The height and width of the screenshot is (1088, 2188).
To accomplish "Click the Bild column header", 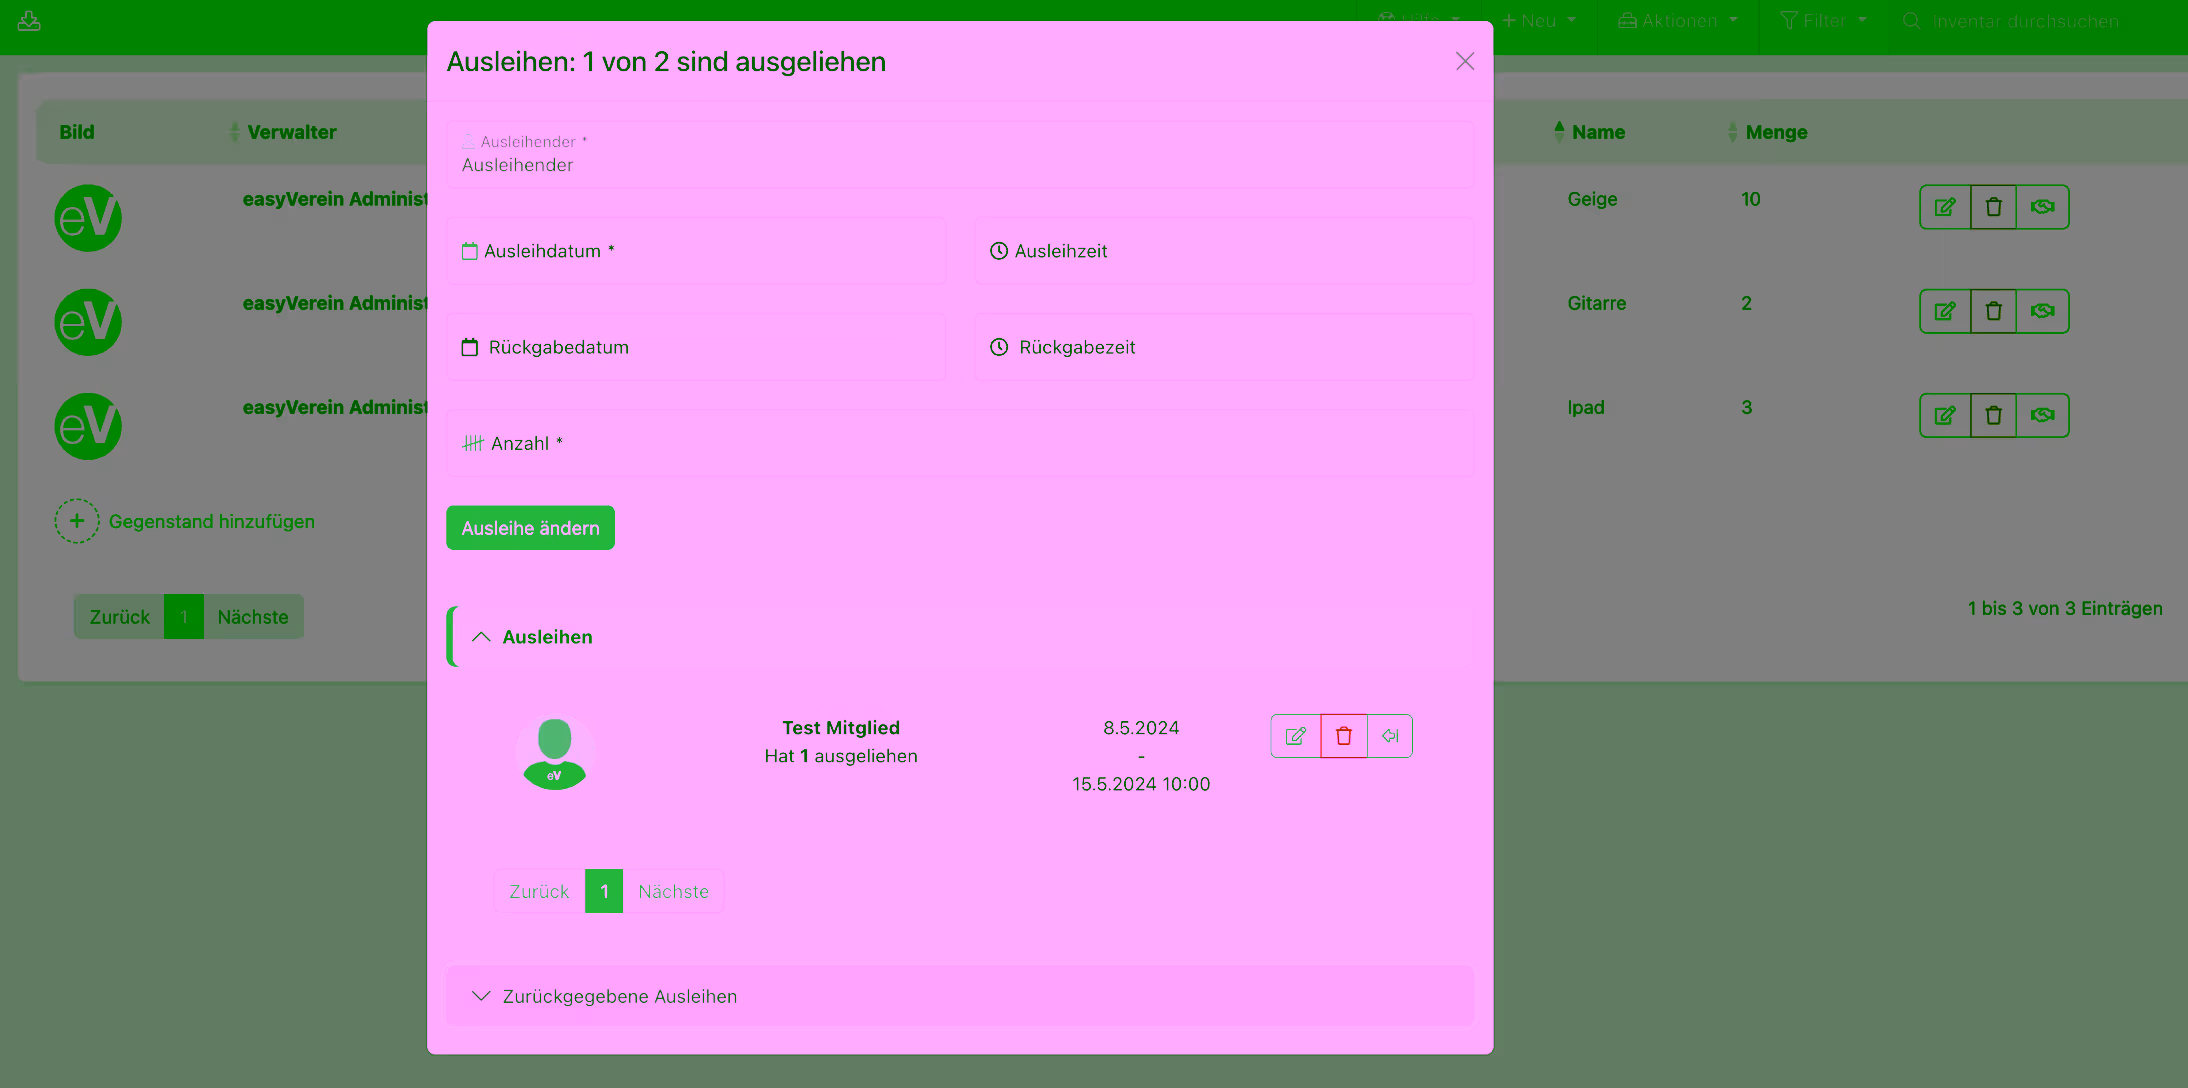I will click(x=77, y=132).
